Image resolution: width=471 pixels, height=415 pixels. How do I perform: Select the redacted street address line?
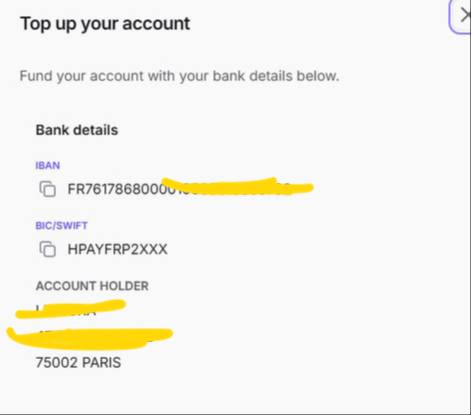point(89,338)
